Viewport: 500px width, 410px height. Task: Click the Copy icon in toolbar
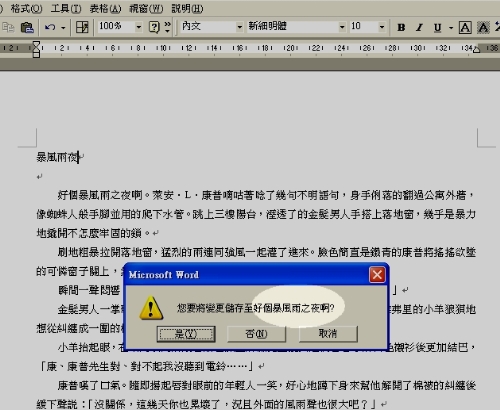(8, 27)
